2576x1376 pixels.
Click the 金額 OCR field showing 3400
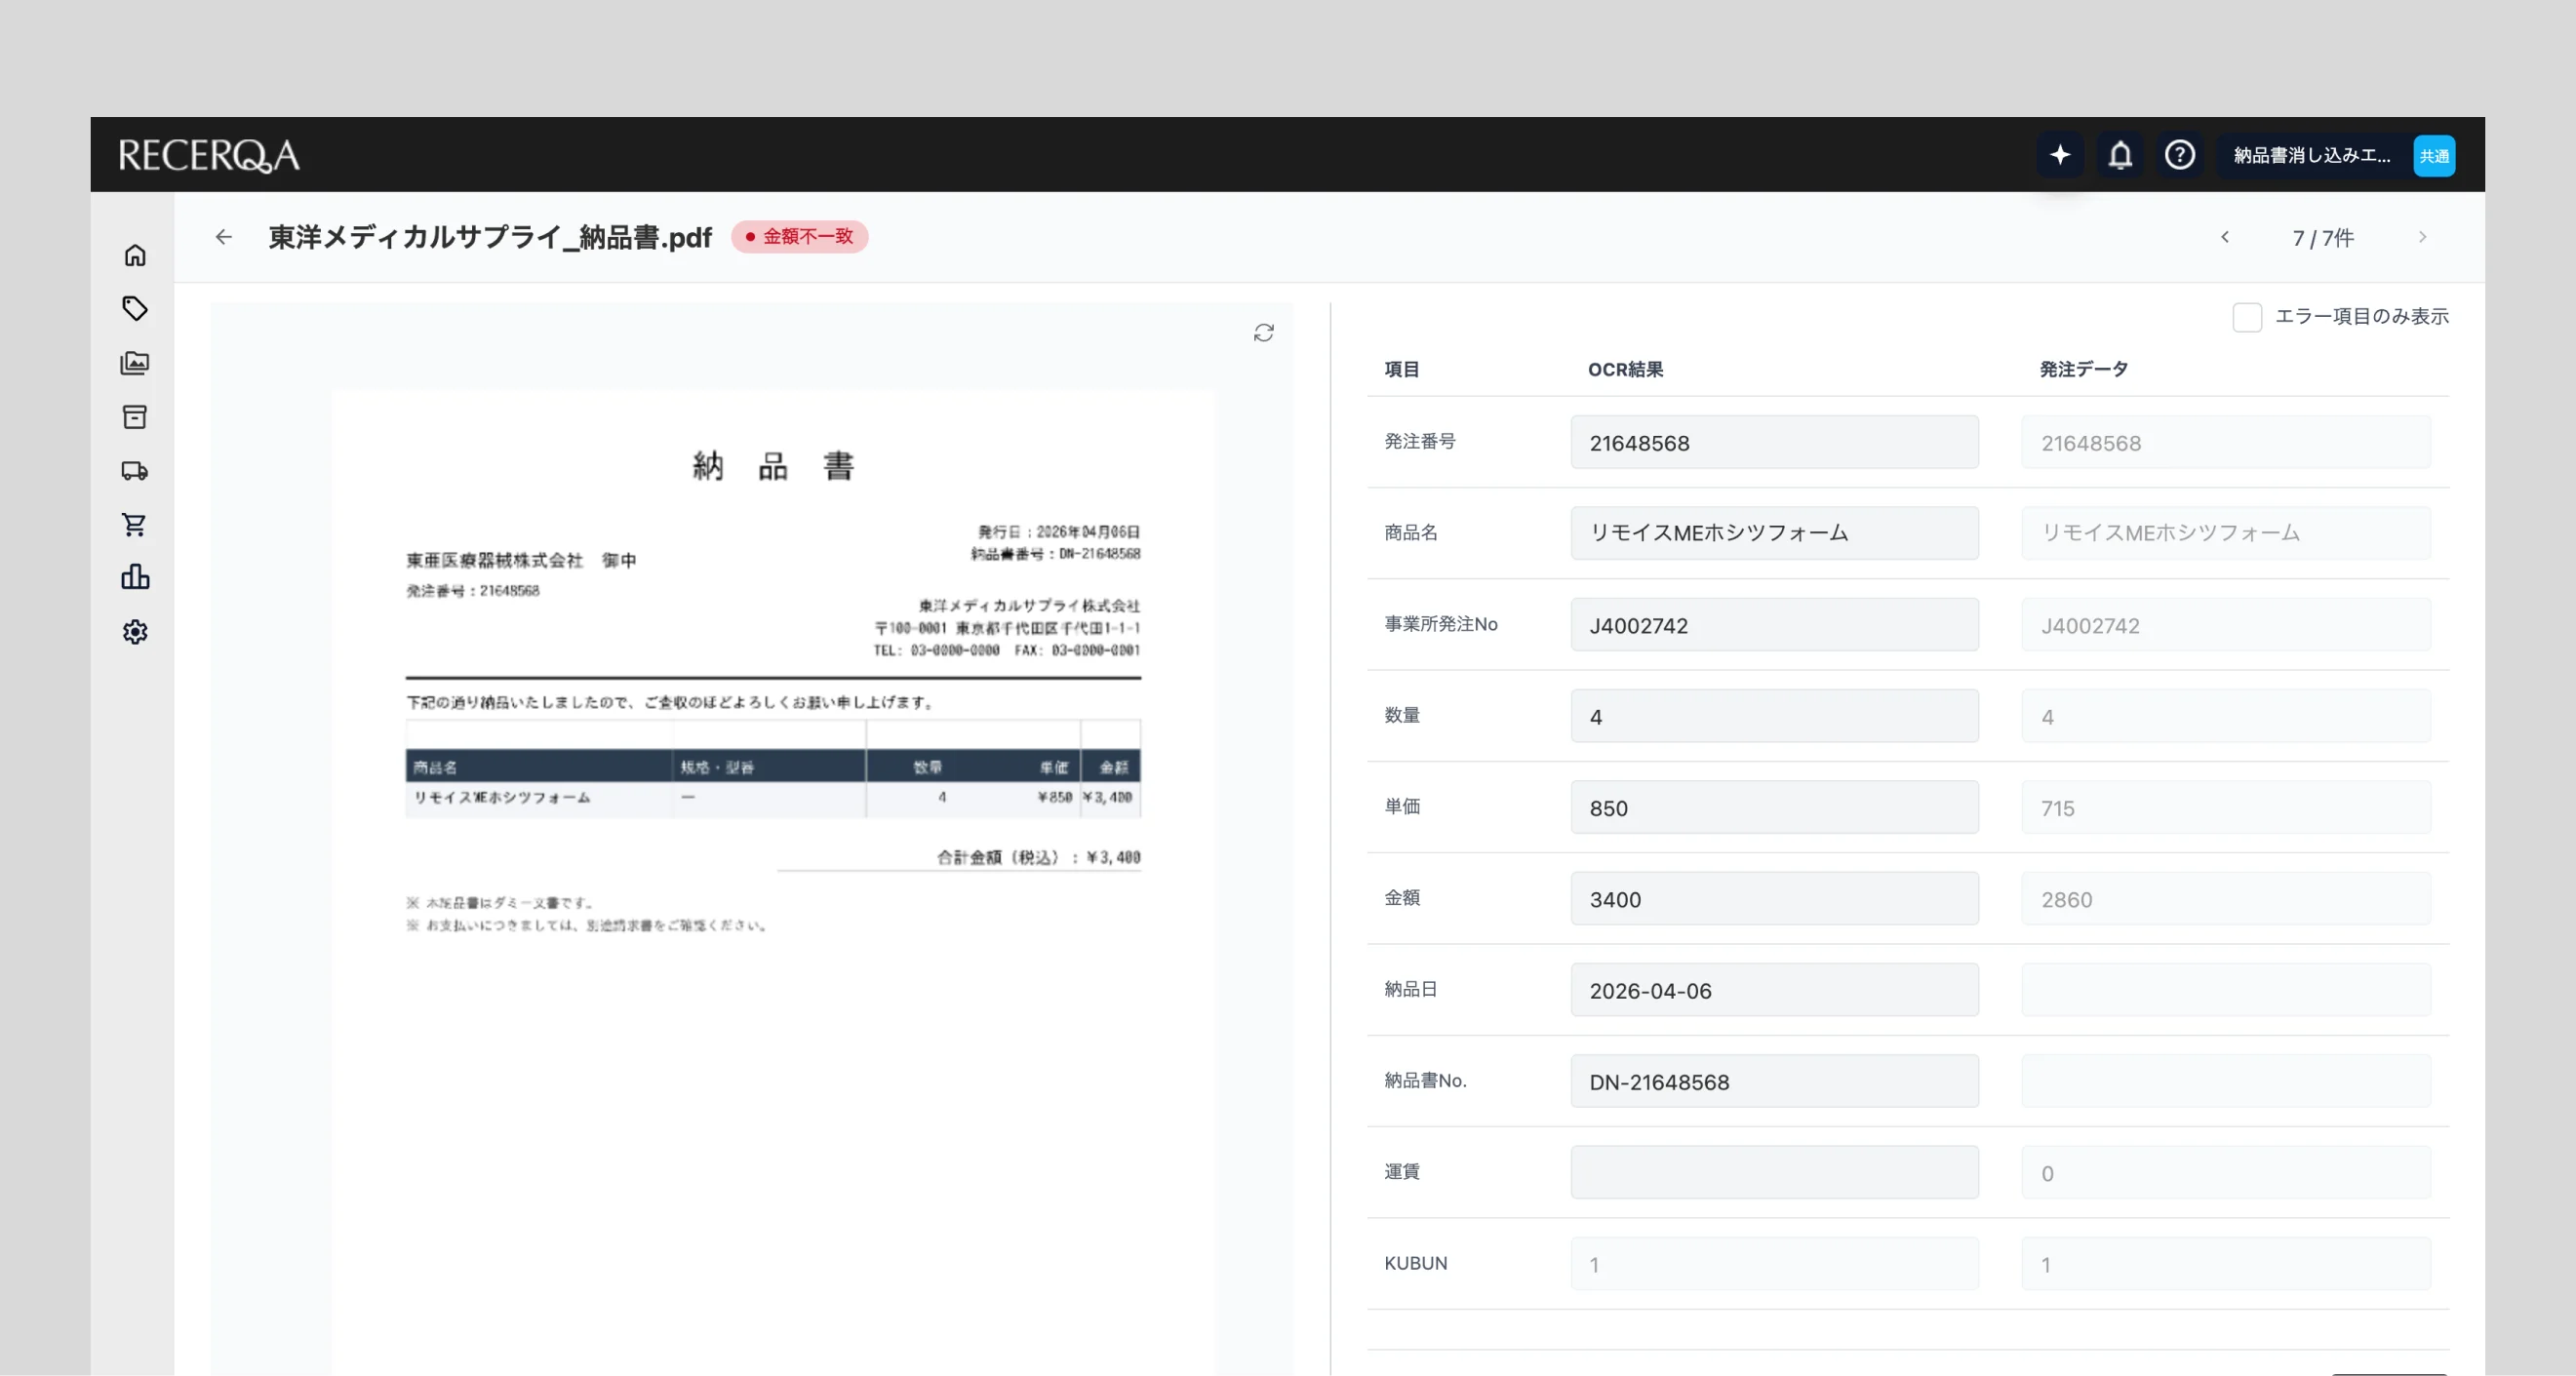point(1773,898)
